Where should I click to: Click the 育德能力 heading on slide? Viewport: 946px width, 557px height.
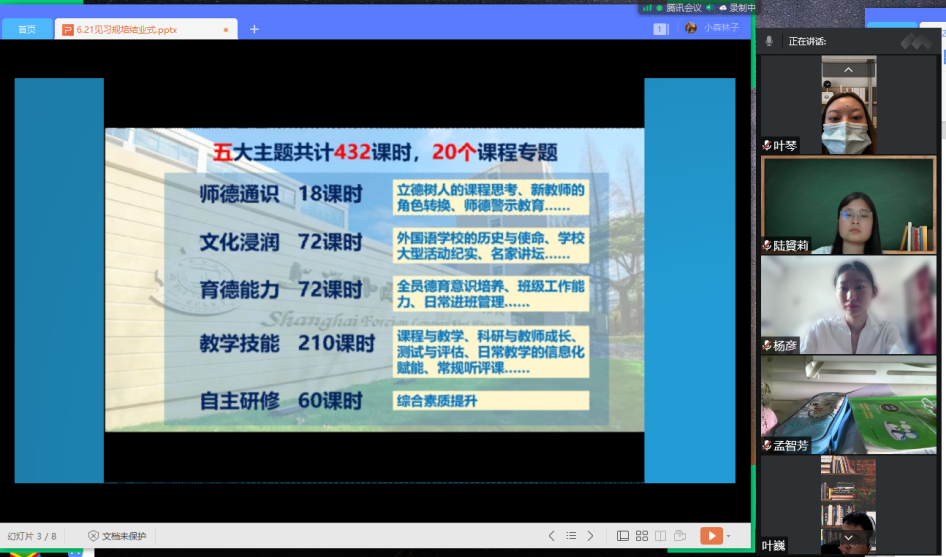coord(240,290)
